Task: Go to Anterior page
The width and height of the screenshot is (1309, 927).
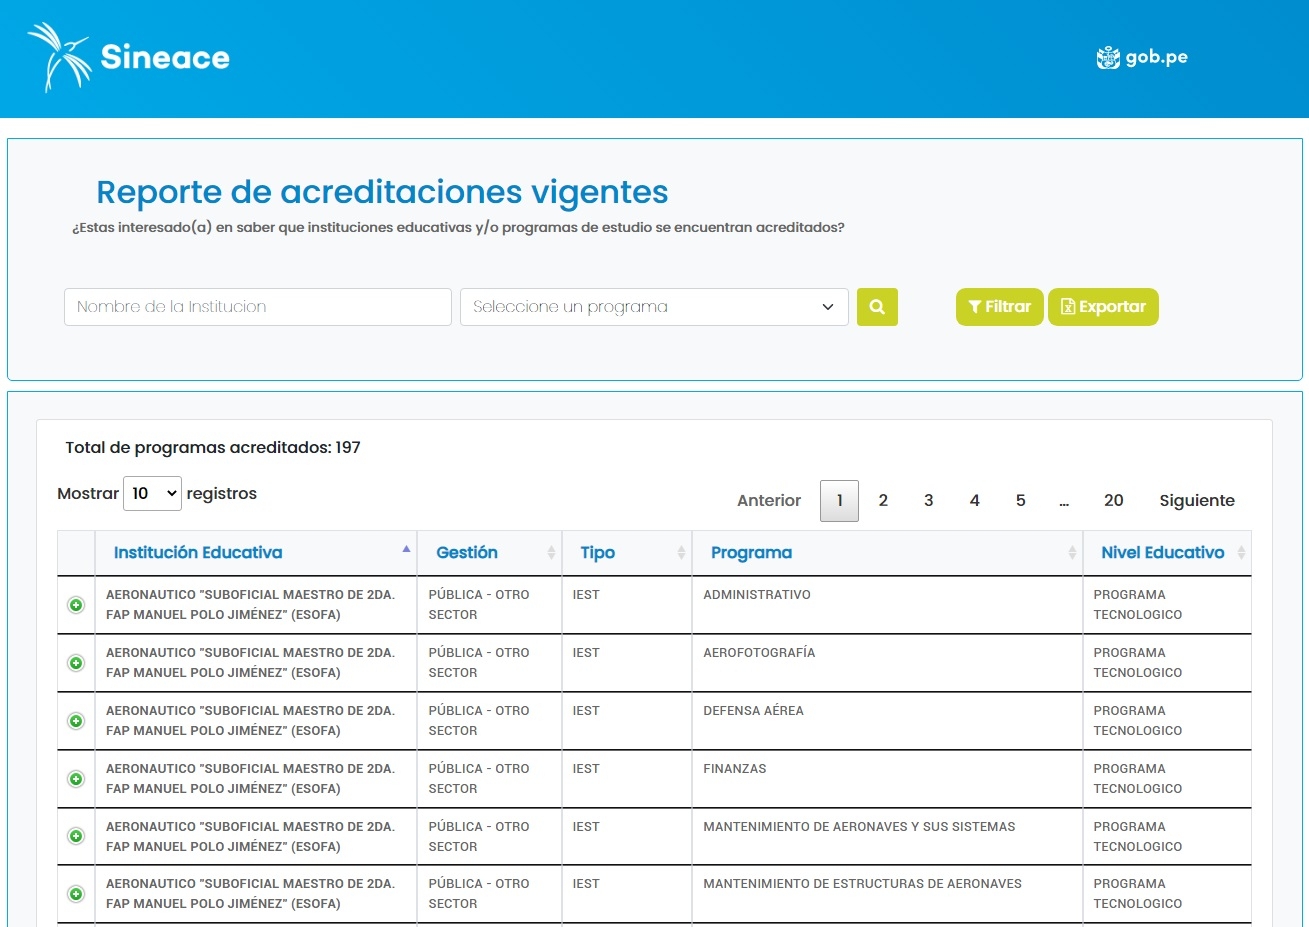Action: (x=769, y=501)
